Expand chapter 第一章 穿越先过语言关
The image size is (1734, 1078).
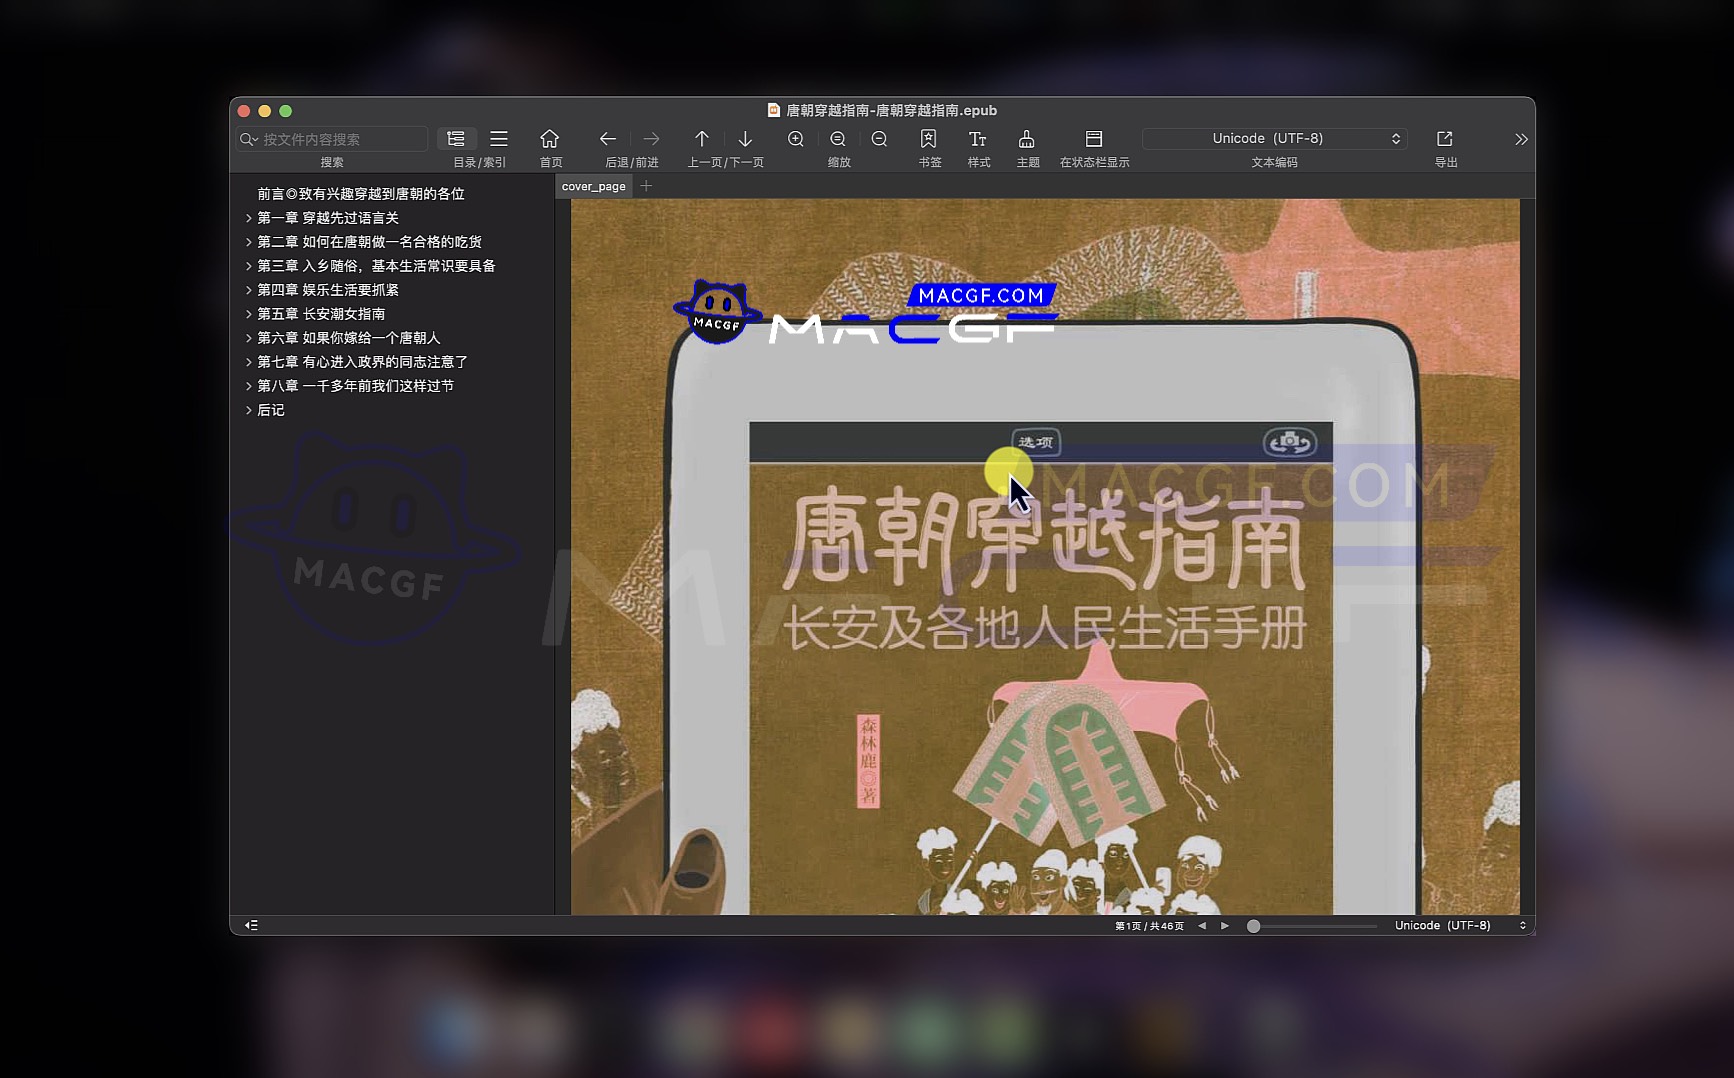point(249,218)
